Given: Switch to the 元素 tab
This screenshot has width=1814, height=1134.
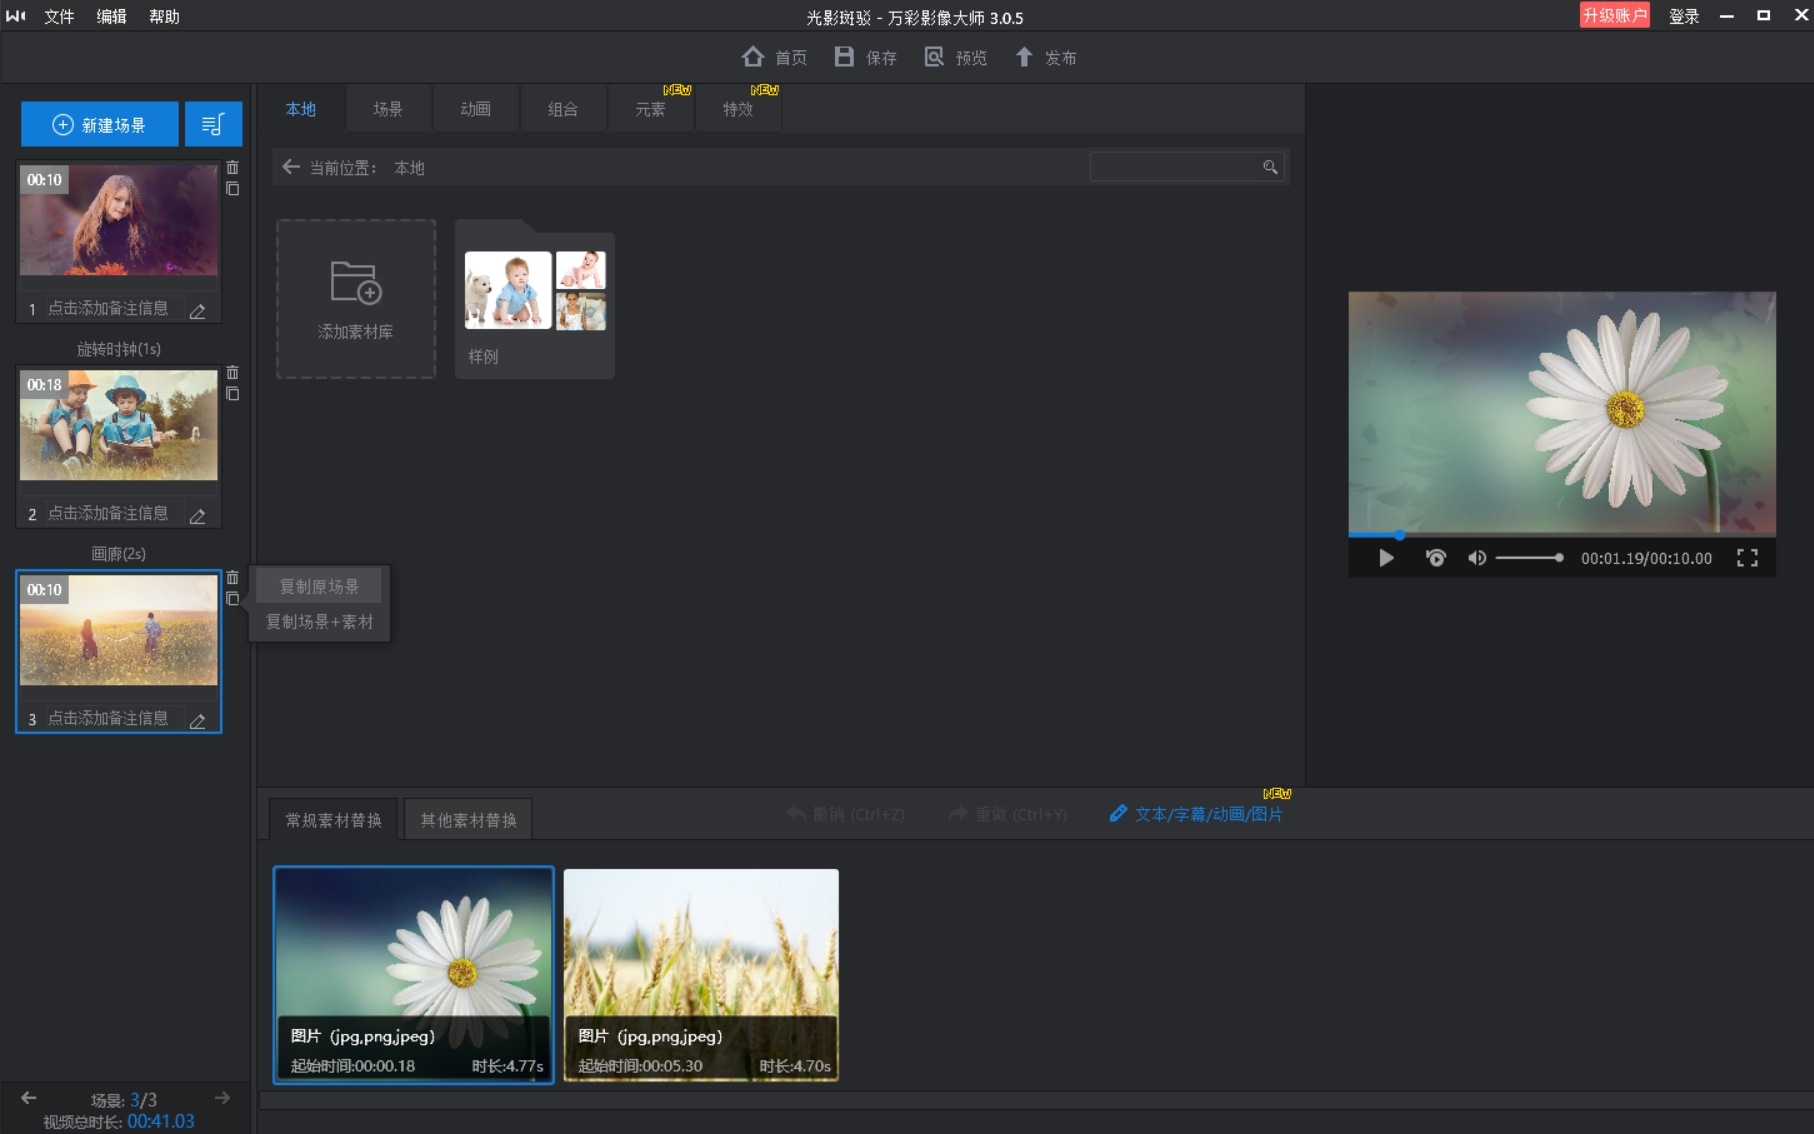Looking at the screenshot, I should [x=651, y=109].
